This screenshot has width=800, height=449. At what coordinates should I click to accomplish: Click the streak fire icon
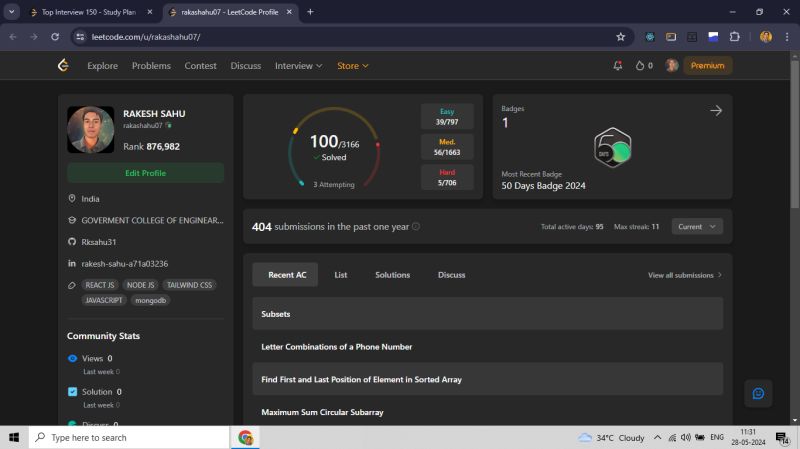point(639,65)
